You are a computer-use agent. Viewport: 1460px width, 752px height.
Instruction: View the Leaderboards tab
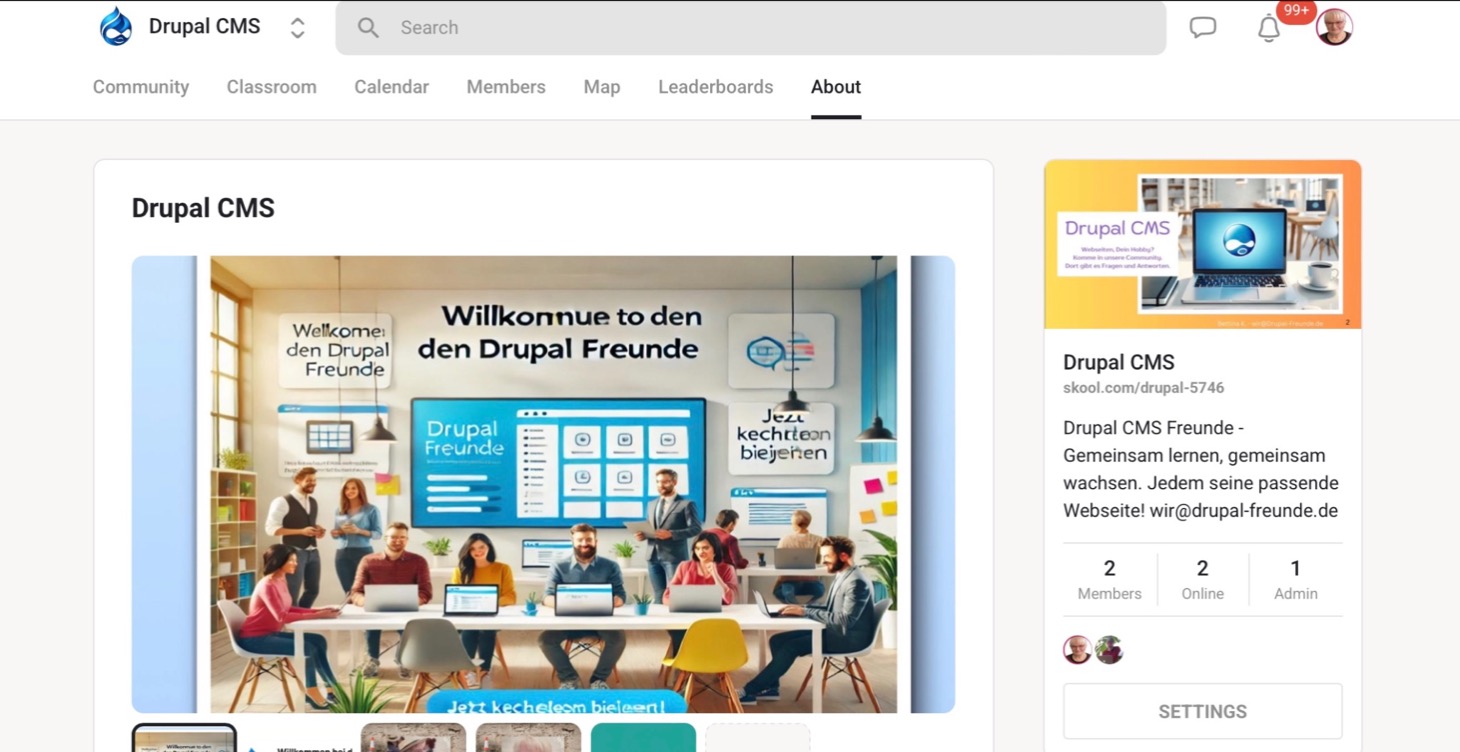tap(716, 87)
